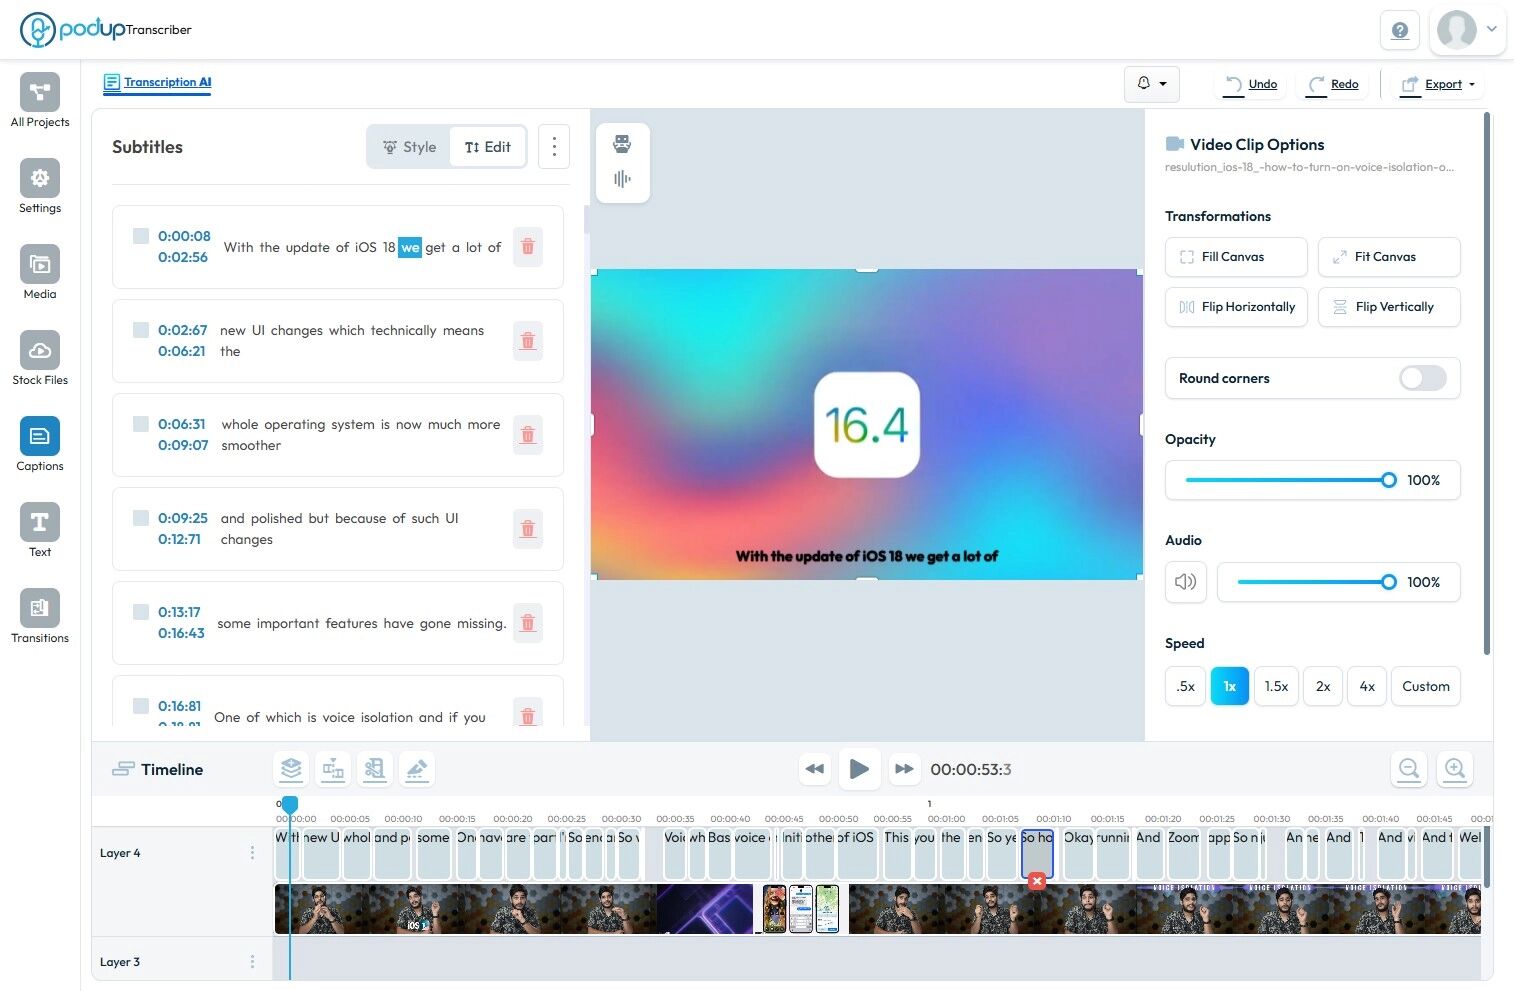1514x991 pixels.
Task: Open the Text tool panel
Action: point(40,531)
